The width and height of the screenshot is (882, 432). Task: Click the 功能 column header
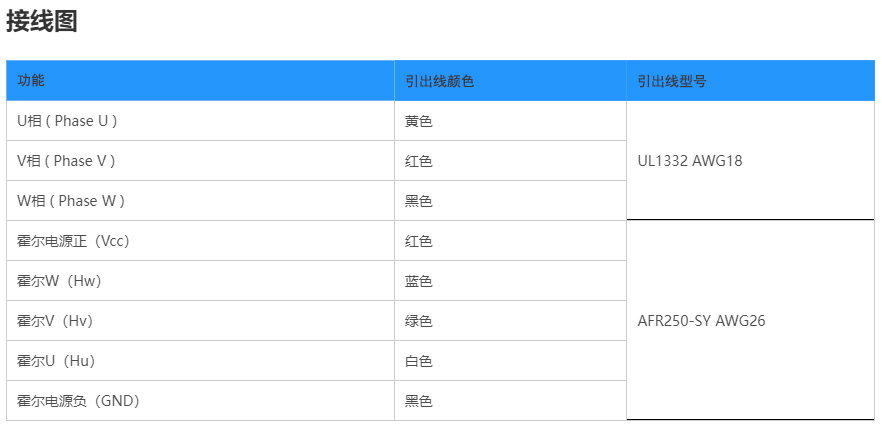click(31, 81)
